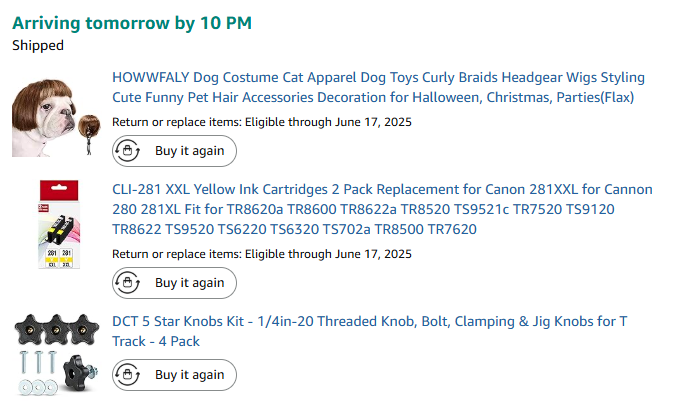Select the return eligibility text under dog costume

[x=262, y=122]
